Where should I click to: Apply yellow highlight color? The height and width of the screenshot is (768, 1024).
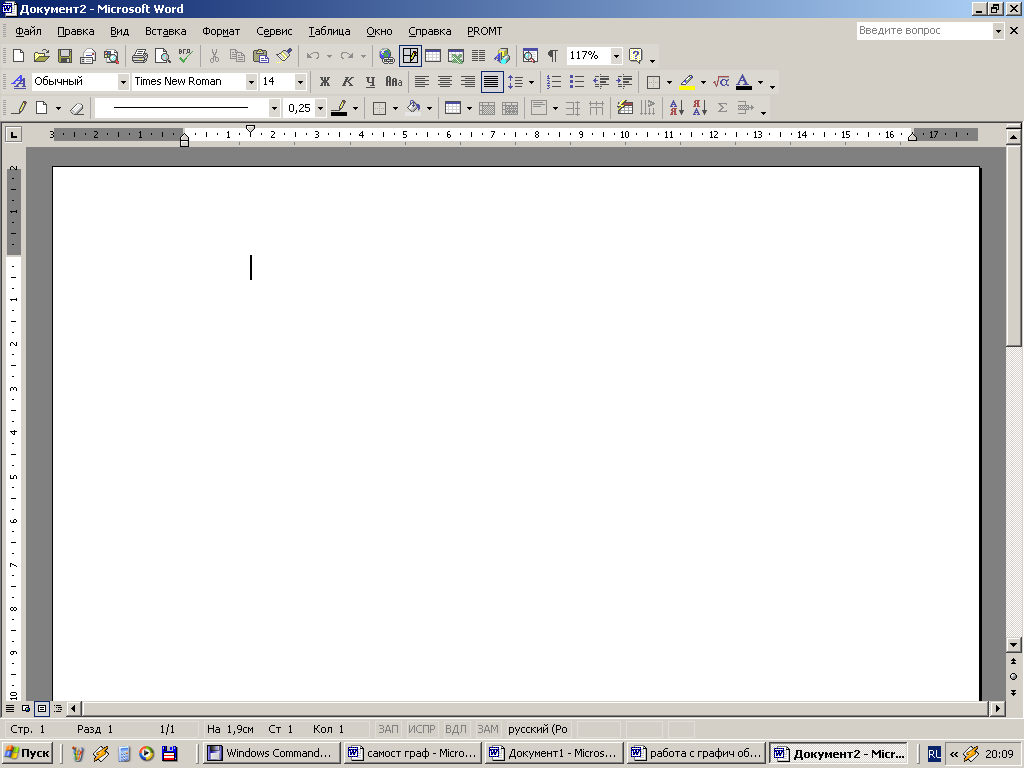(x=686, y=82)
